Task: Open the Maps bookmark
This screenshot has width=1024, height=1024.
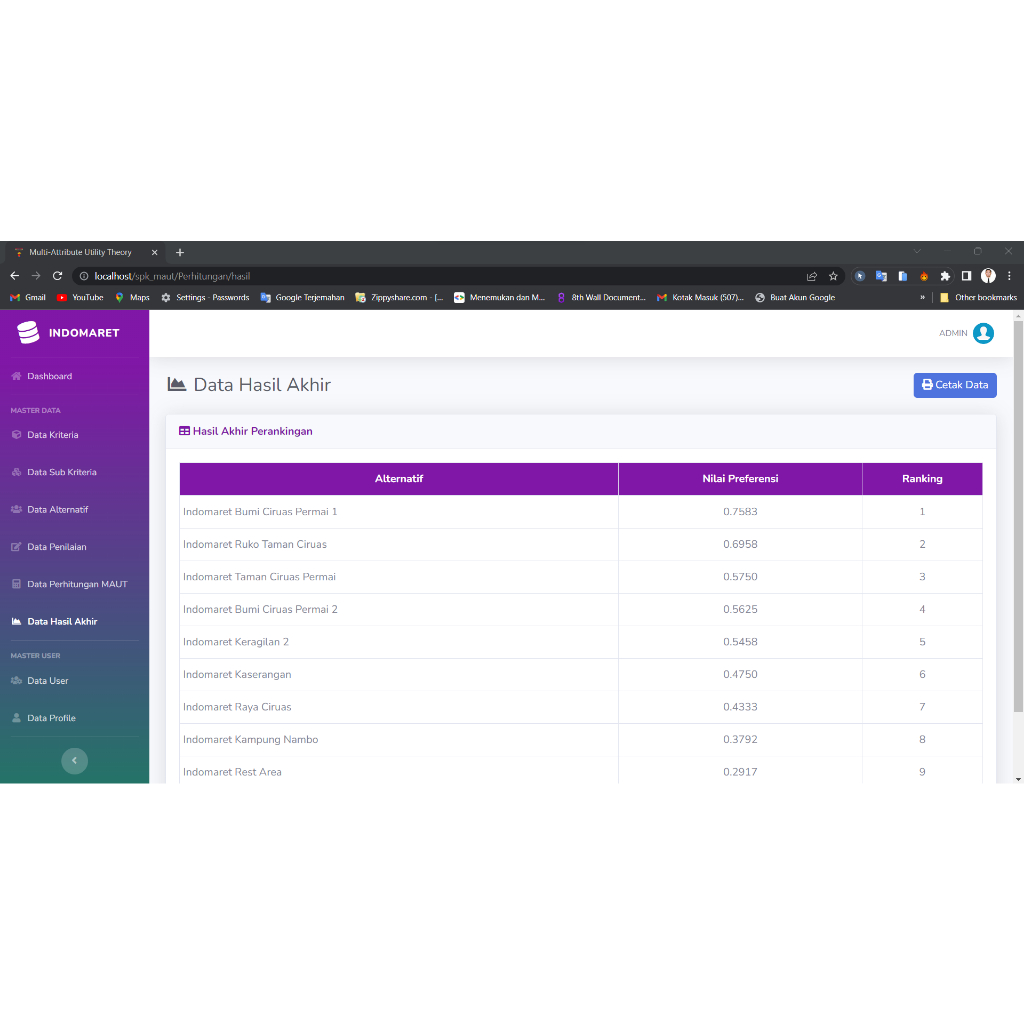Action: (133, 298)
